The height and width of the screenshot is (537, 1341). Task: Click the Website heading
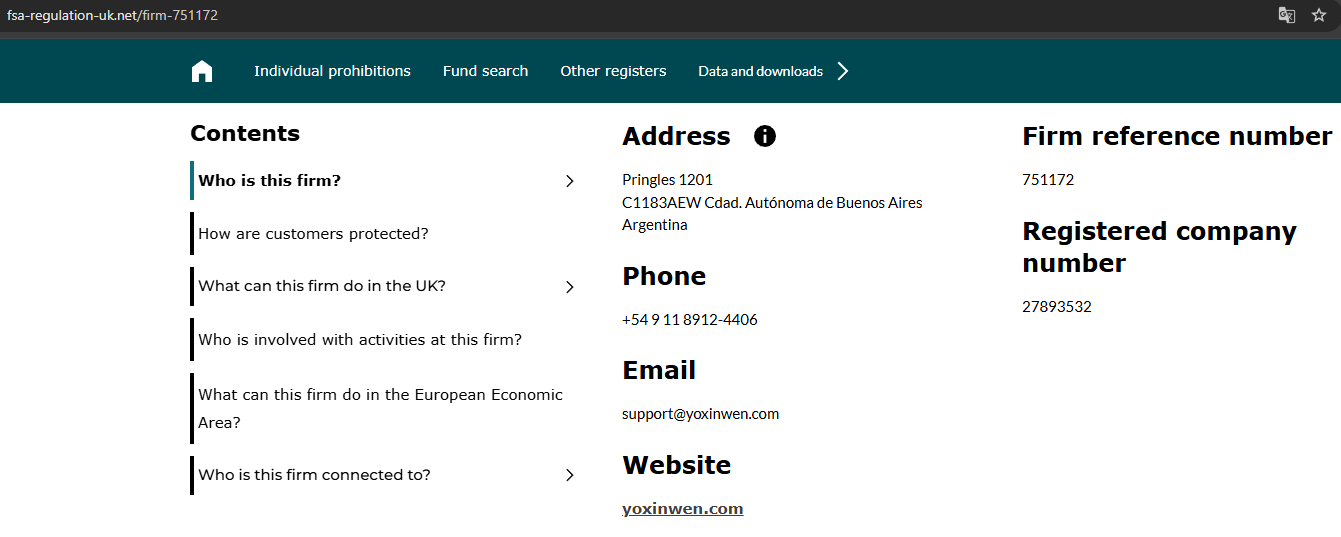coord(676,465)
